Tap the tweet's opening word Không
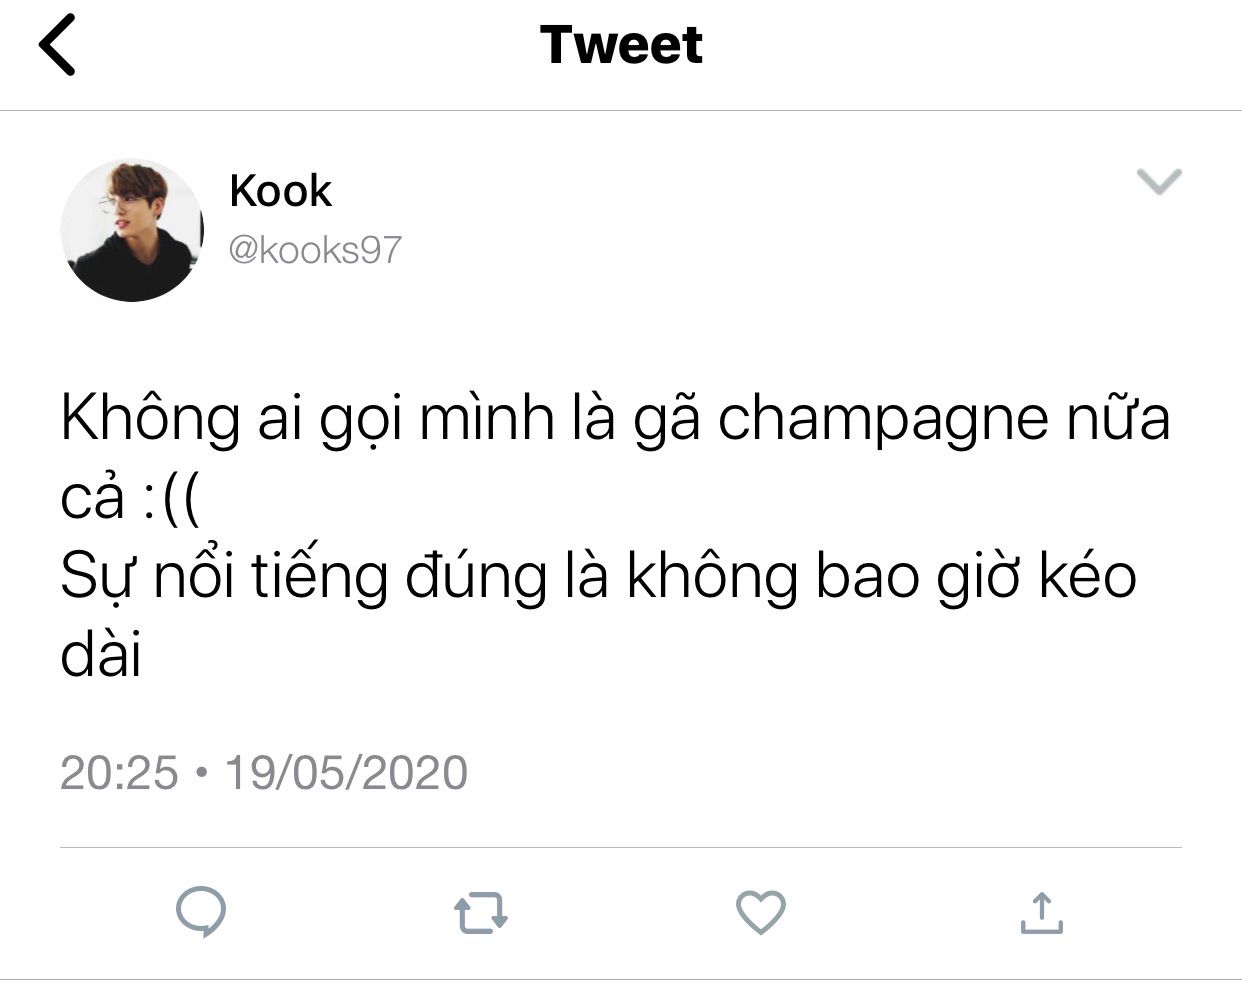1242x994 pixels. coord(150,418)
